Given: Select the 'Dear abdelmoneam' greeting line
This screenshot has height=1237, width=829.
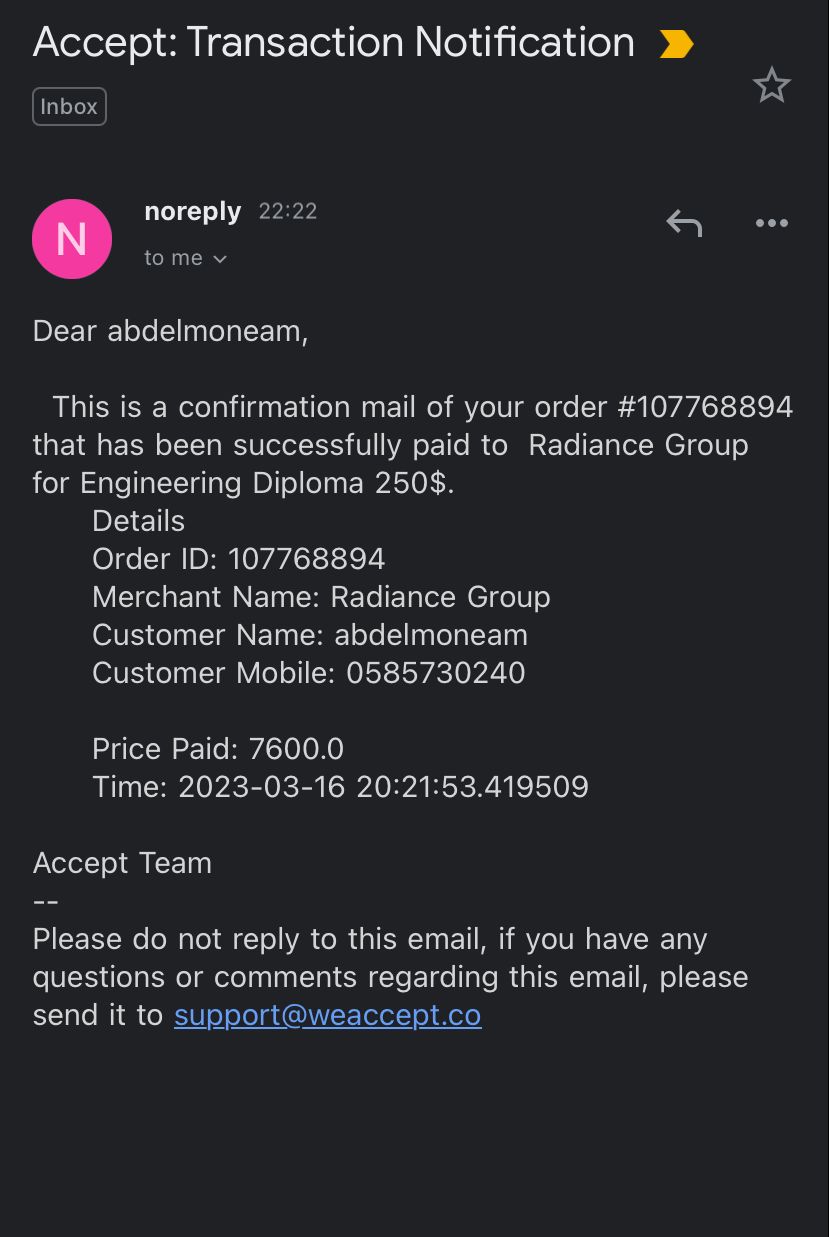Looking at the screenshot, I should click(x=171, y=331).
